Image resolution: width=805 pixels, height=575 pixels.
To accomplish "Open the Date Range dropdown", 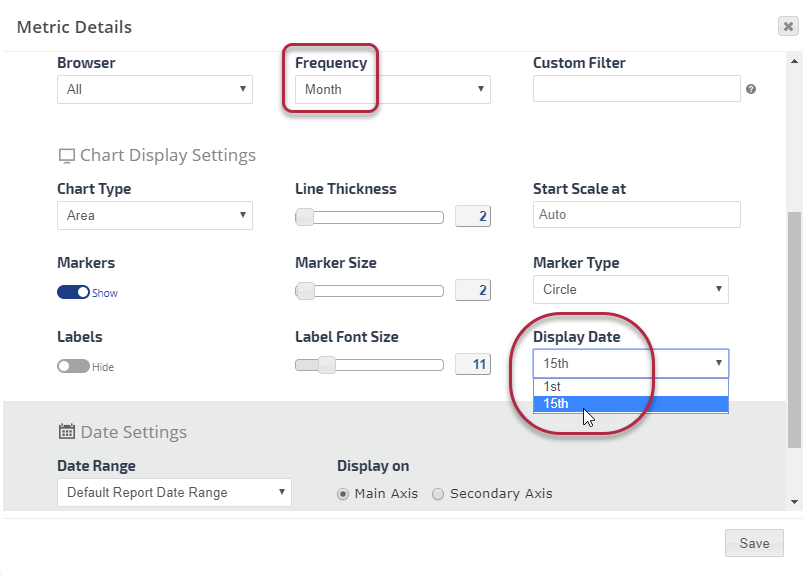I will [174, 492].
